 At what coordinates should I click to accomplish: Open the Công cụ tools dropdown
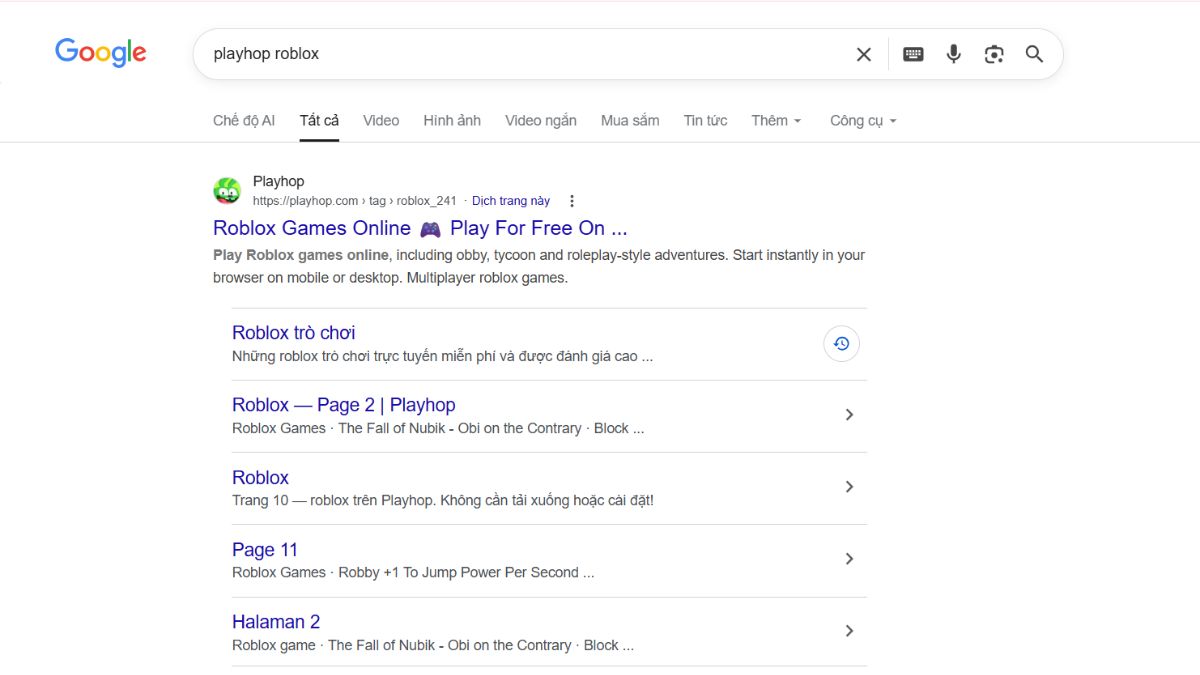click(x=863, y=121)
